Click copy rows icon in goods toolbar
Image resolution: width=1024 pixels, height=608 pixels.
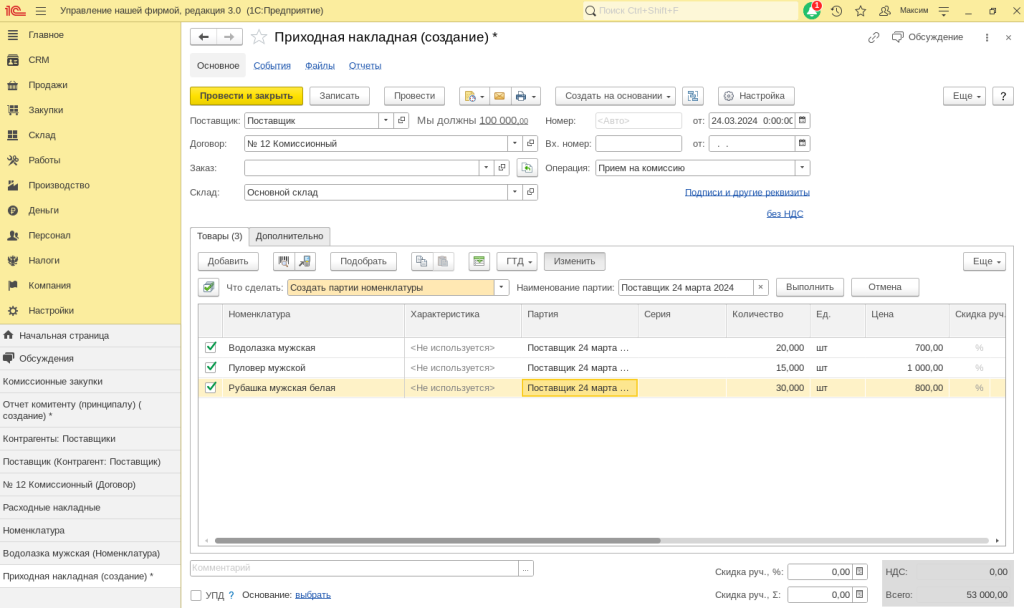[422, 261]
